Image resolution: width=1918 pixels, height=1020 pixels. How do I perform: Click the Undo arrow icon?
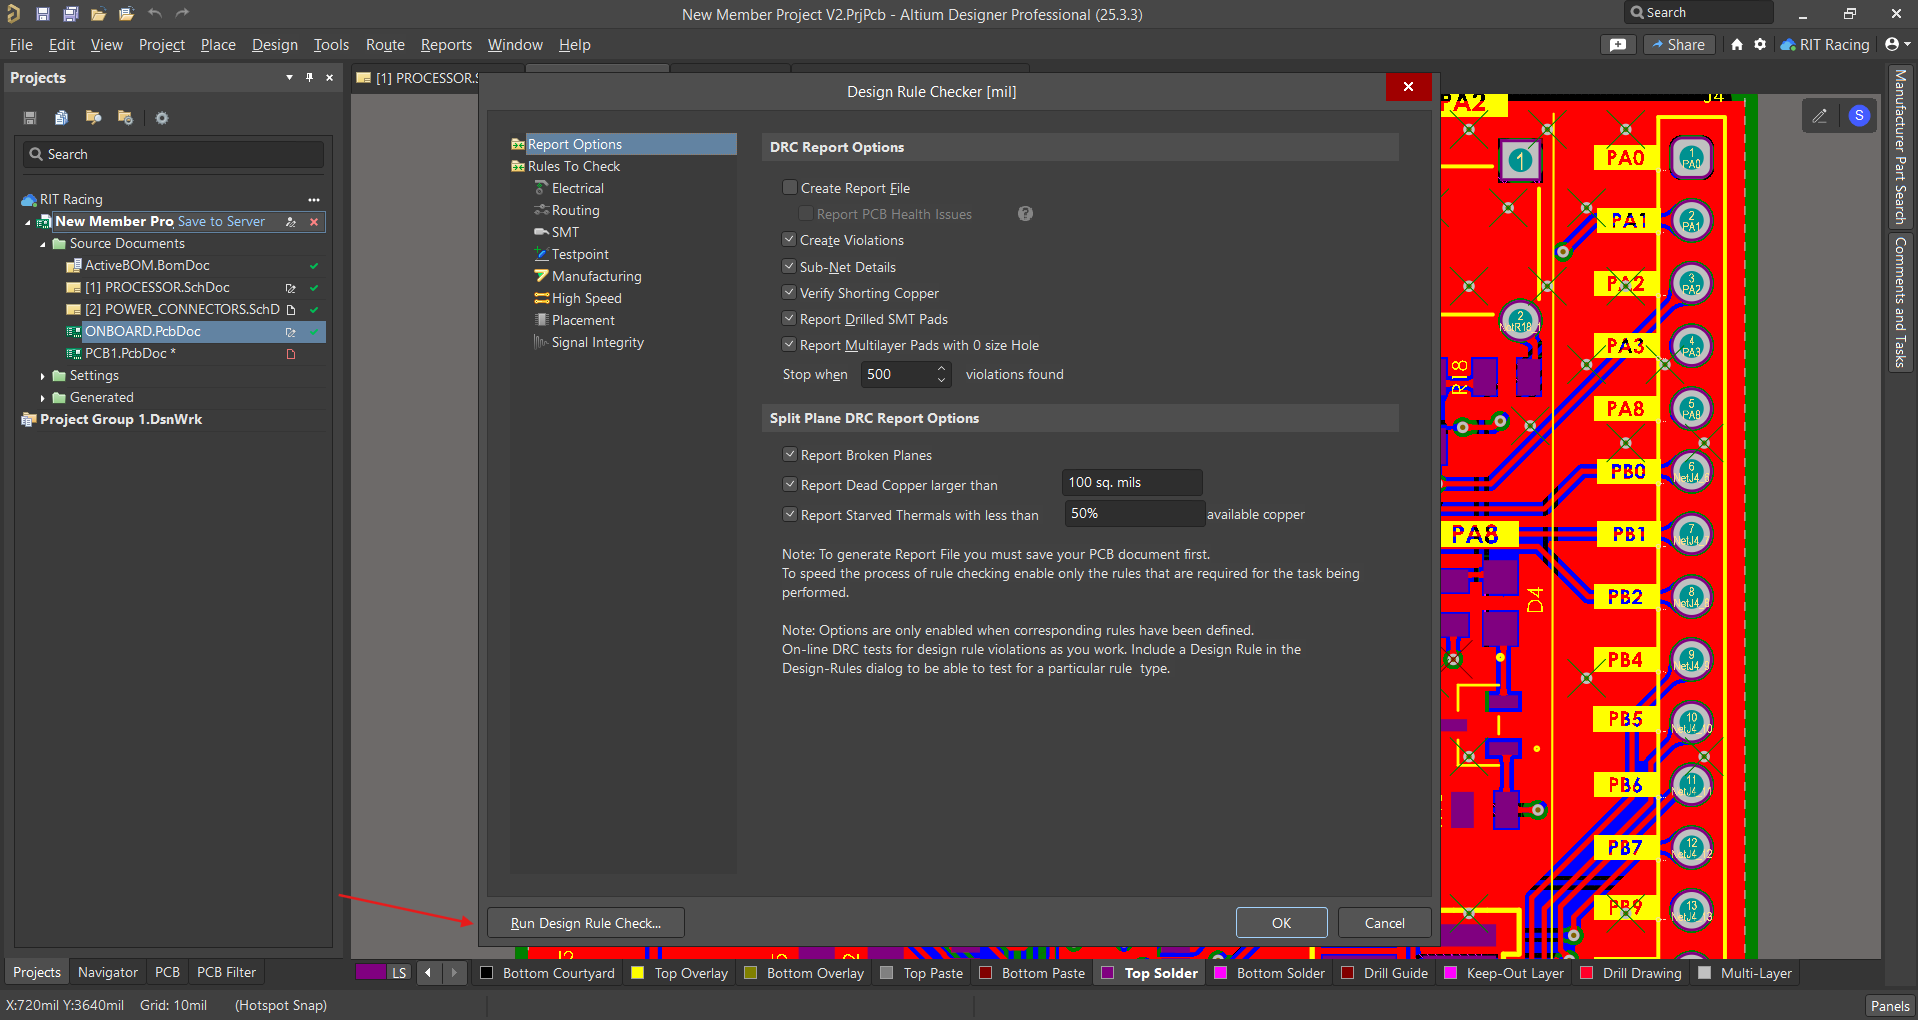click(x=154, y=13)
